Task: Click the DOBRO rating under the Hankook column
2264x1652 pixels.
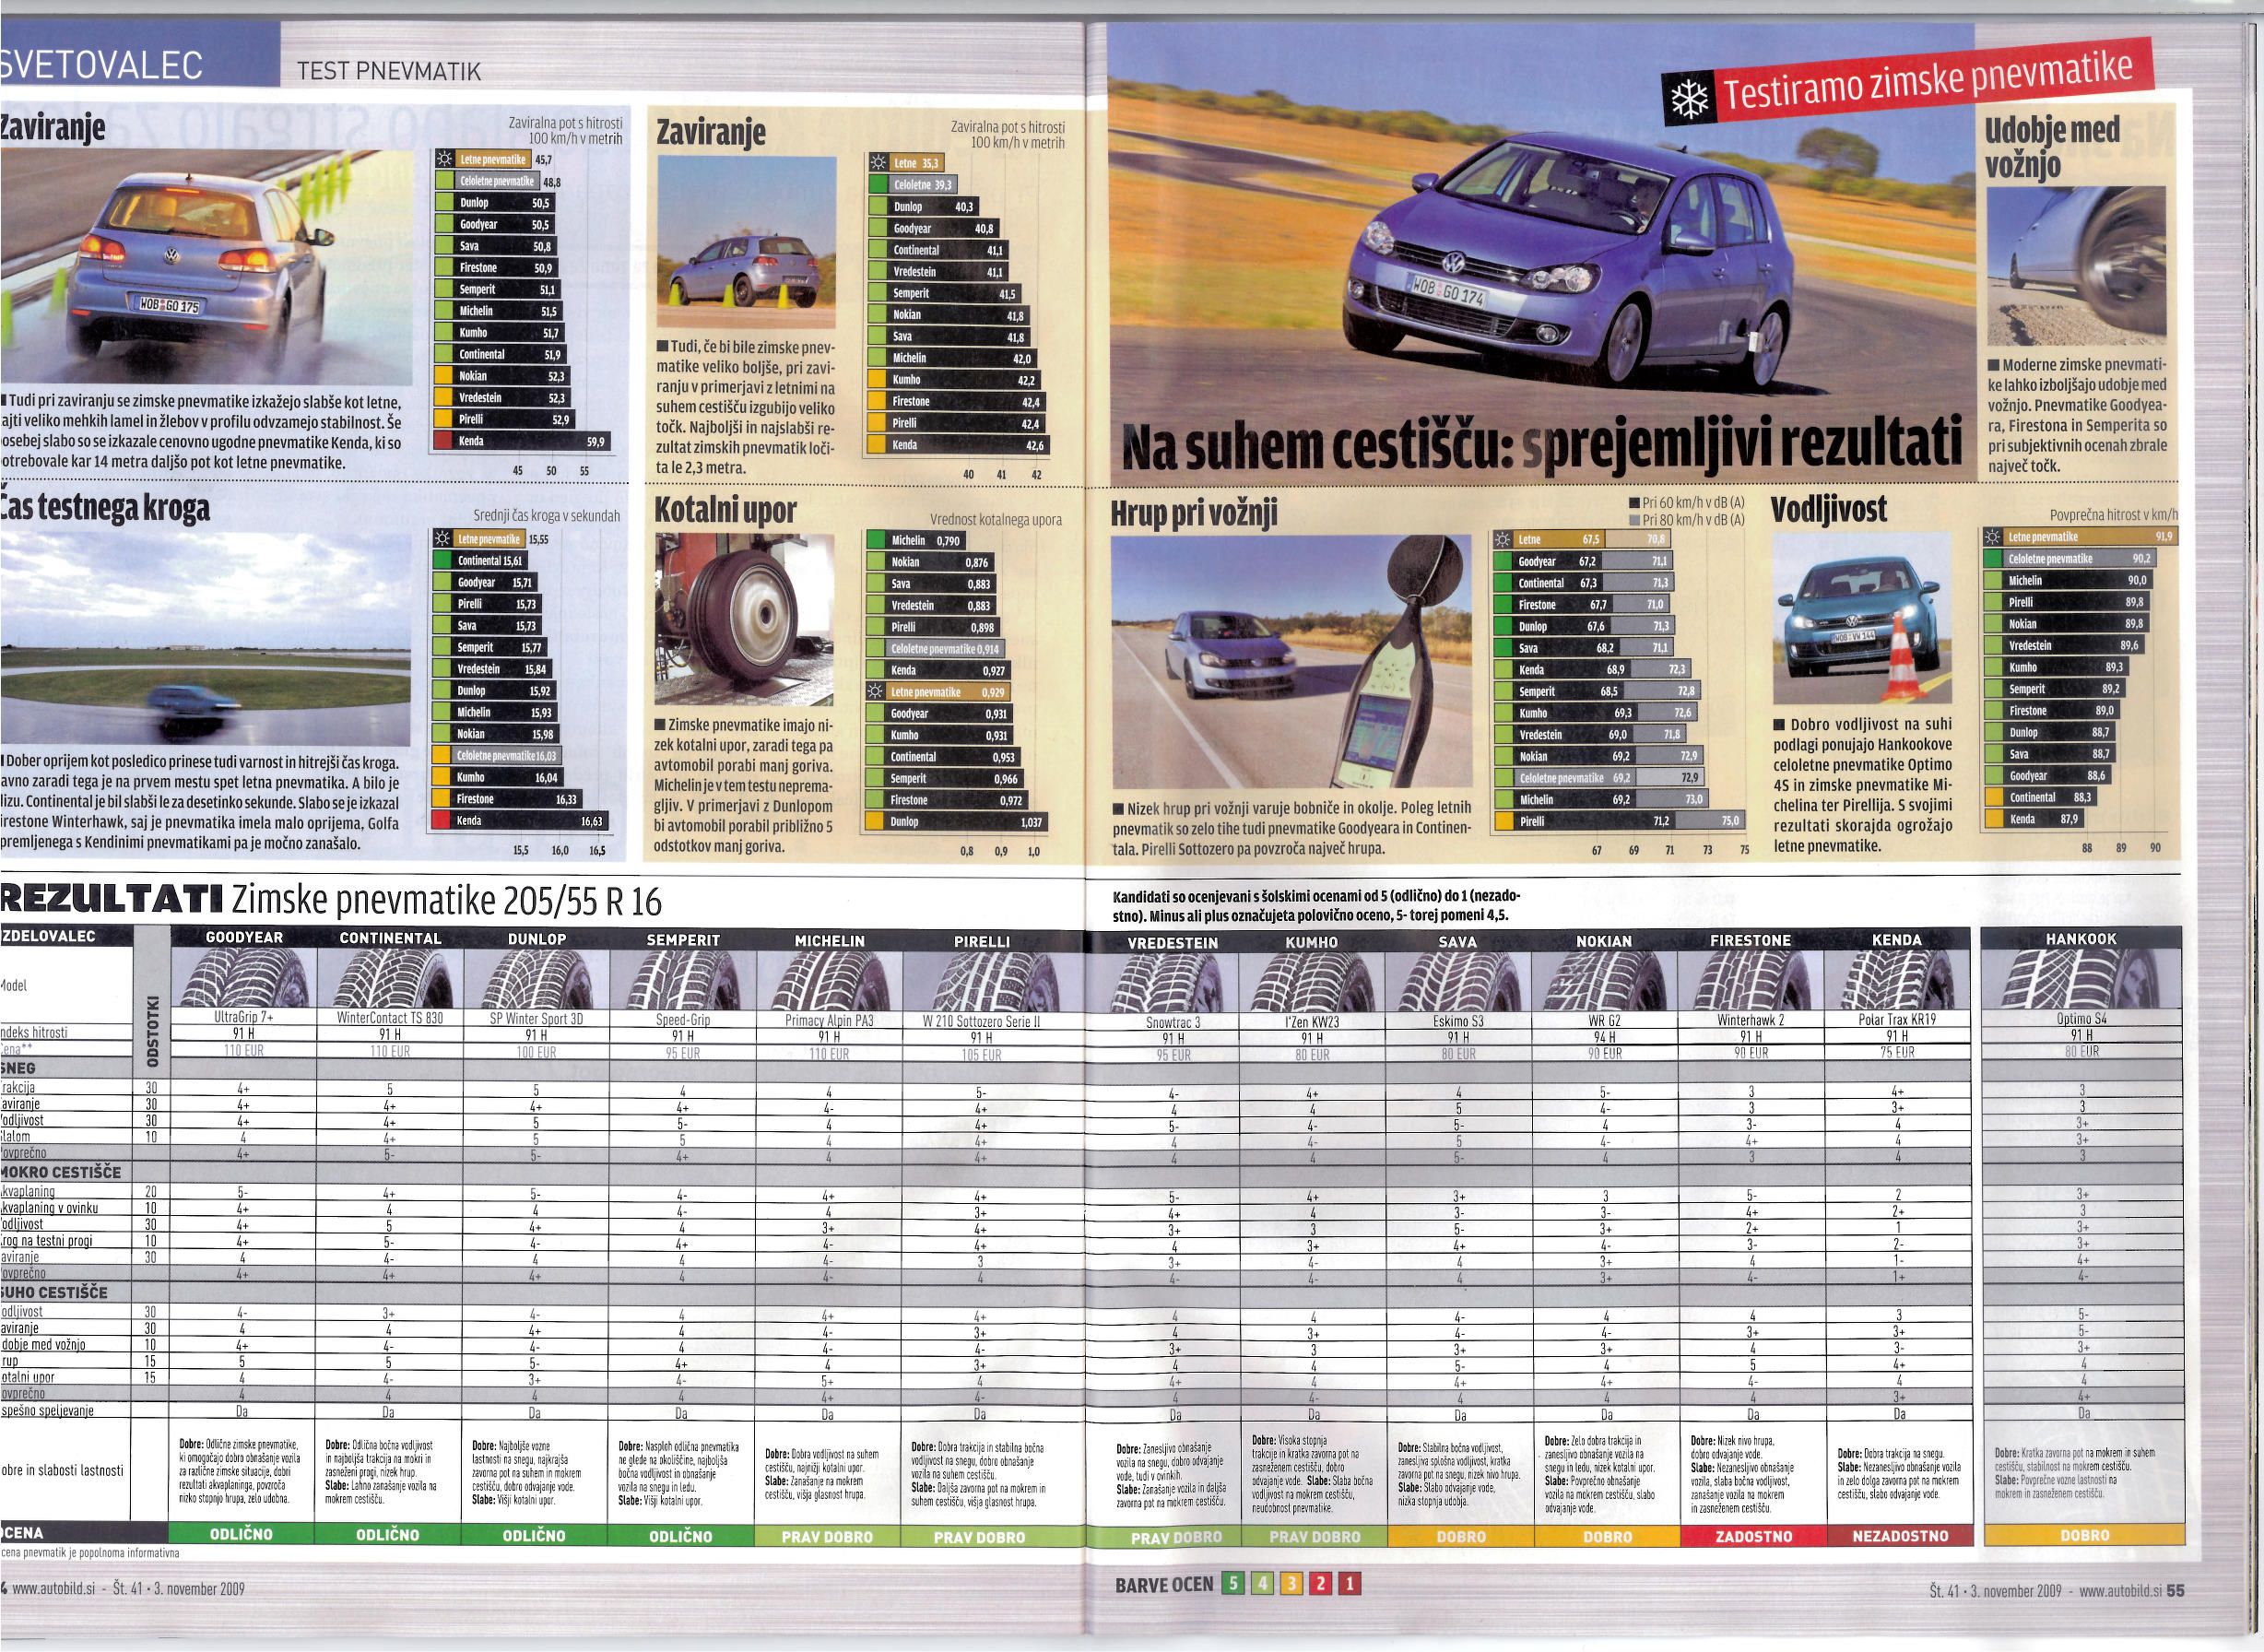Action: pos(2084,1534)
